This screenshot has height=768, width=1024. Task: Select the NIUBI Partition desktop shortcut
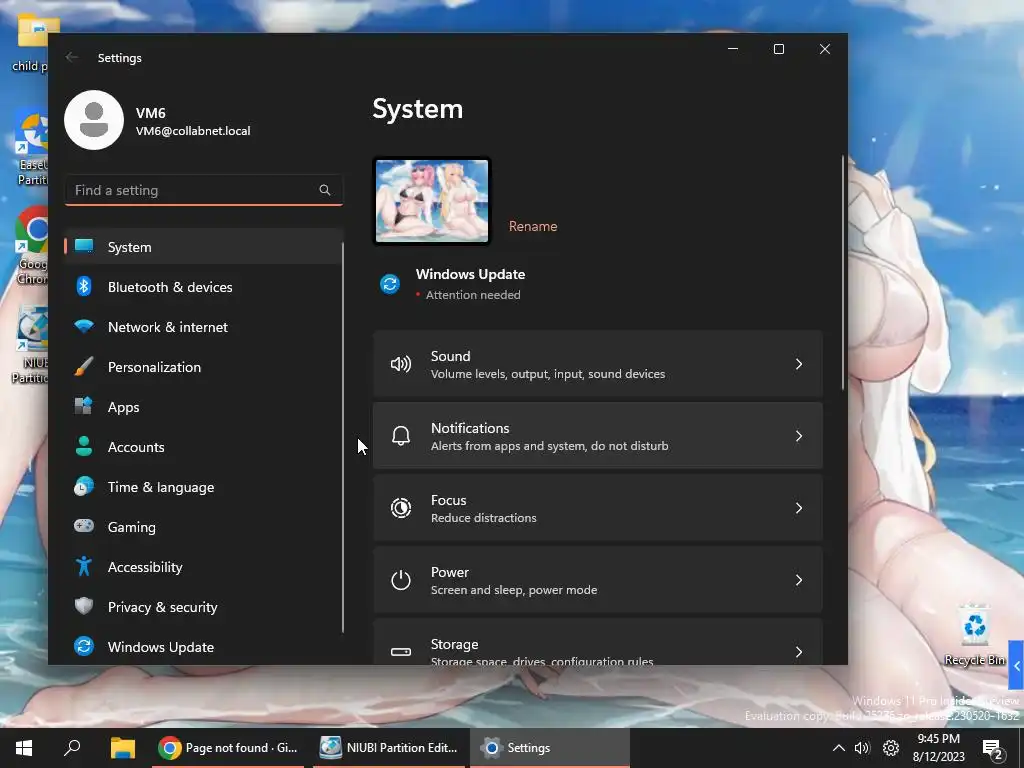click(x=30, y=346)
